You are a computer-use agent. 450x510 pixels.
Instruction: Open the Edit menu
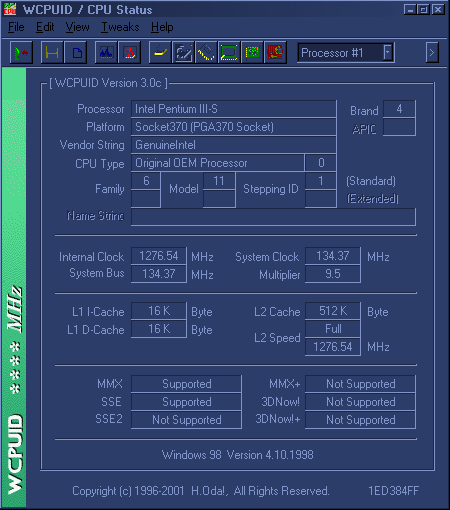[x=45, y=27]
